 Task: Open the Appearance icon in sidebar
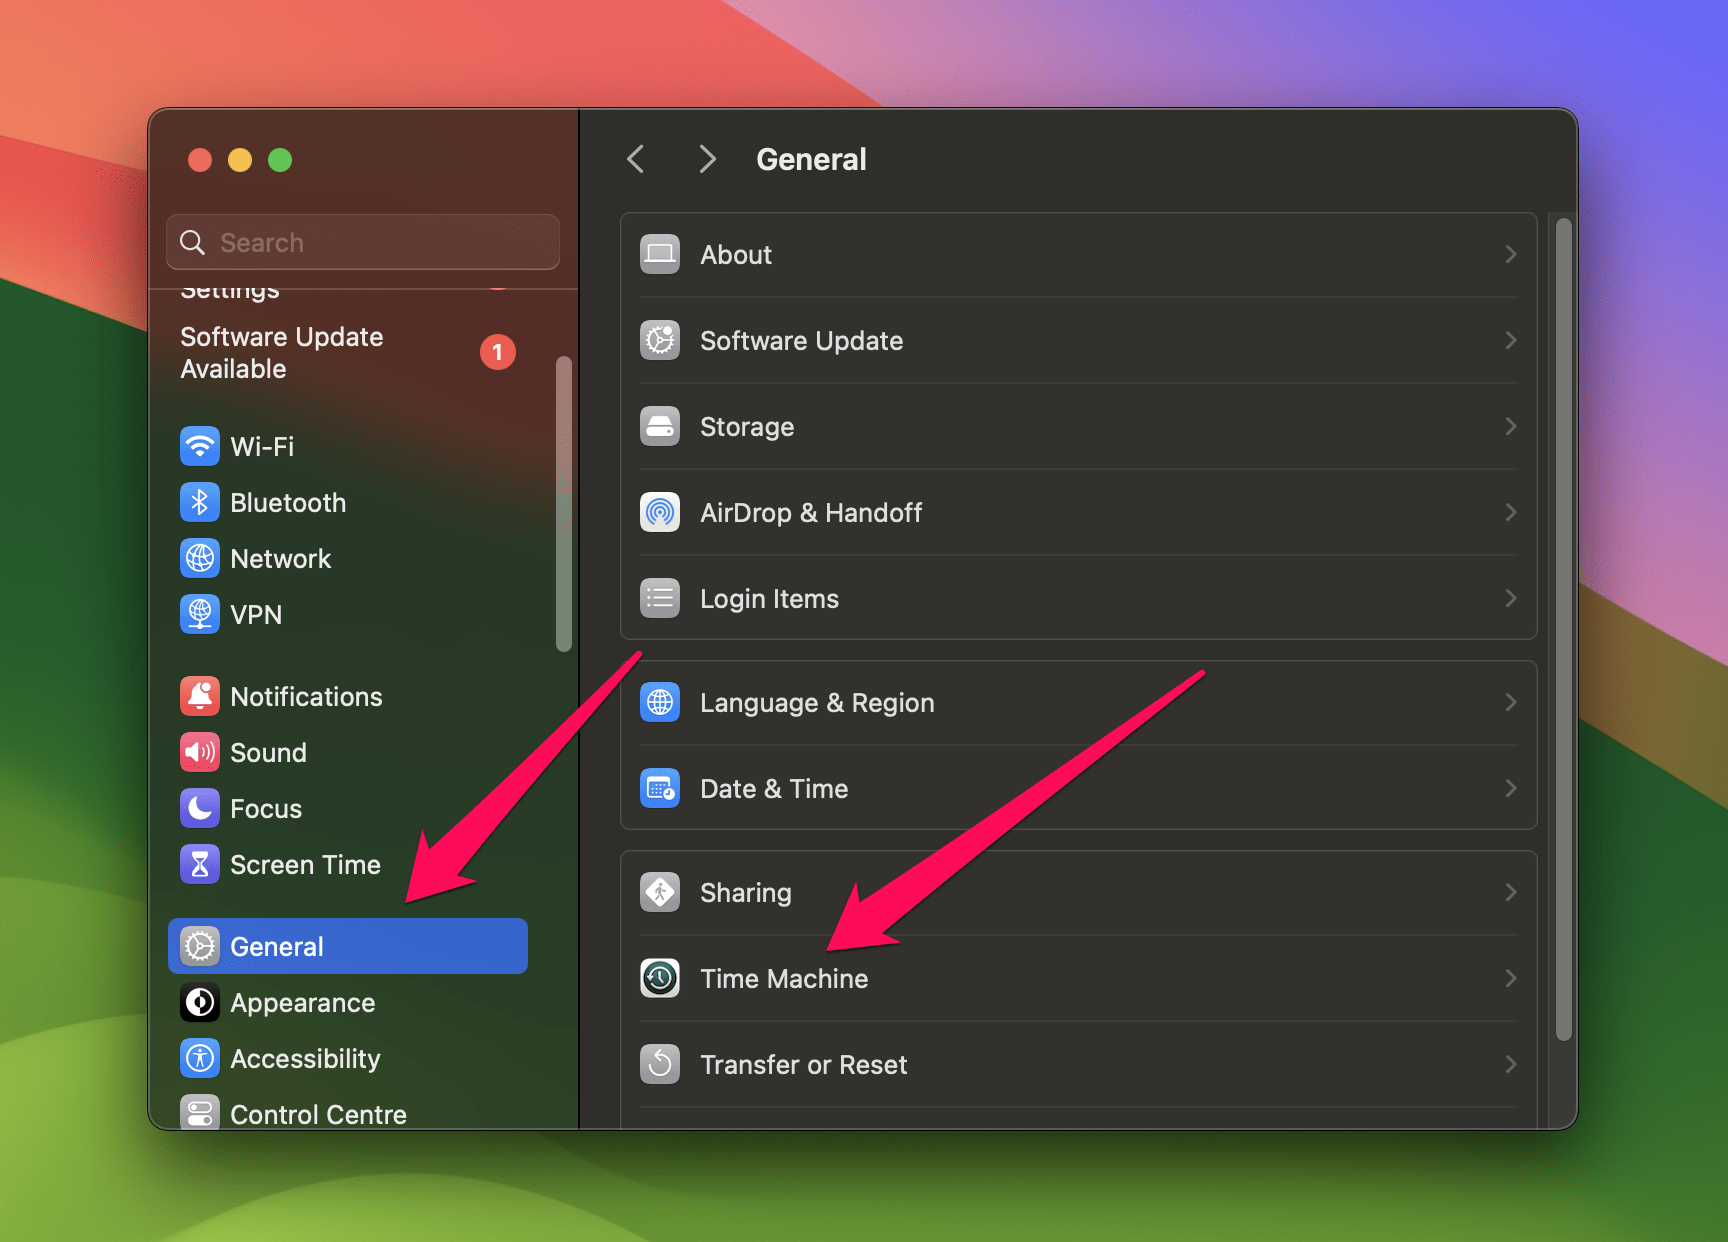(200, 1002)
